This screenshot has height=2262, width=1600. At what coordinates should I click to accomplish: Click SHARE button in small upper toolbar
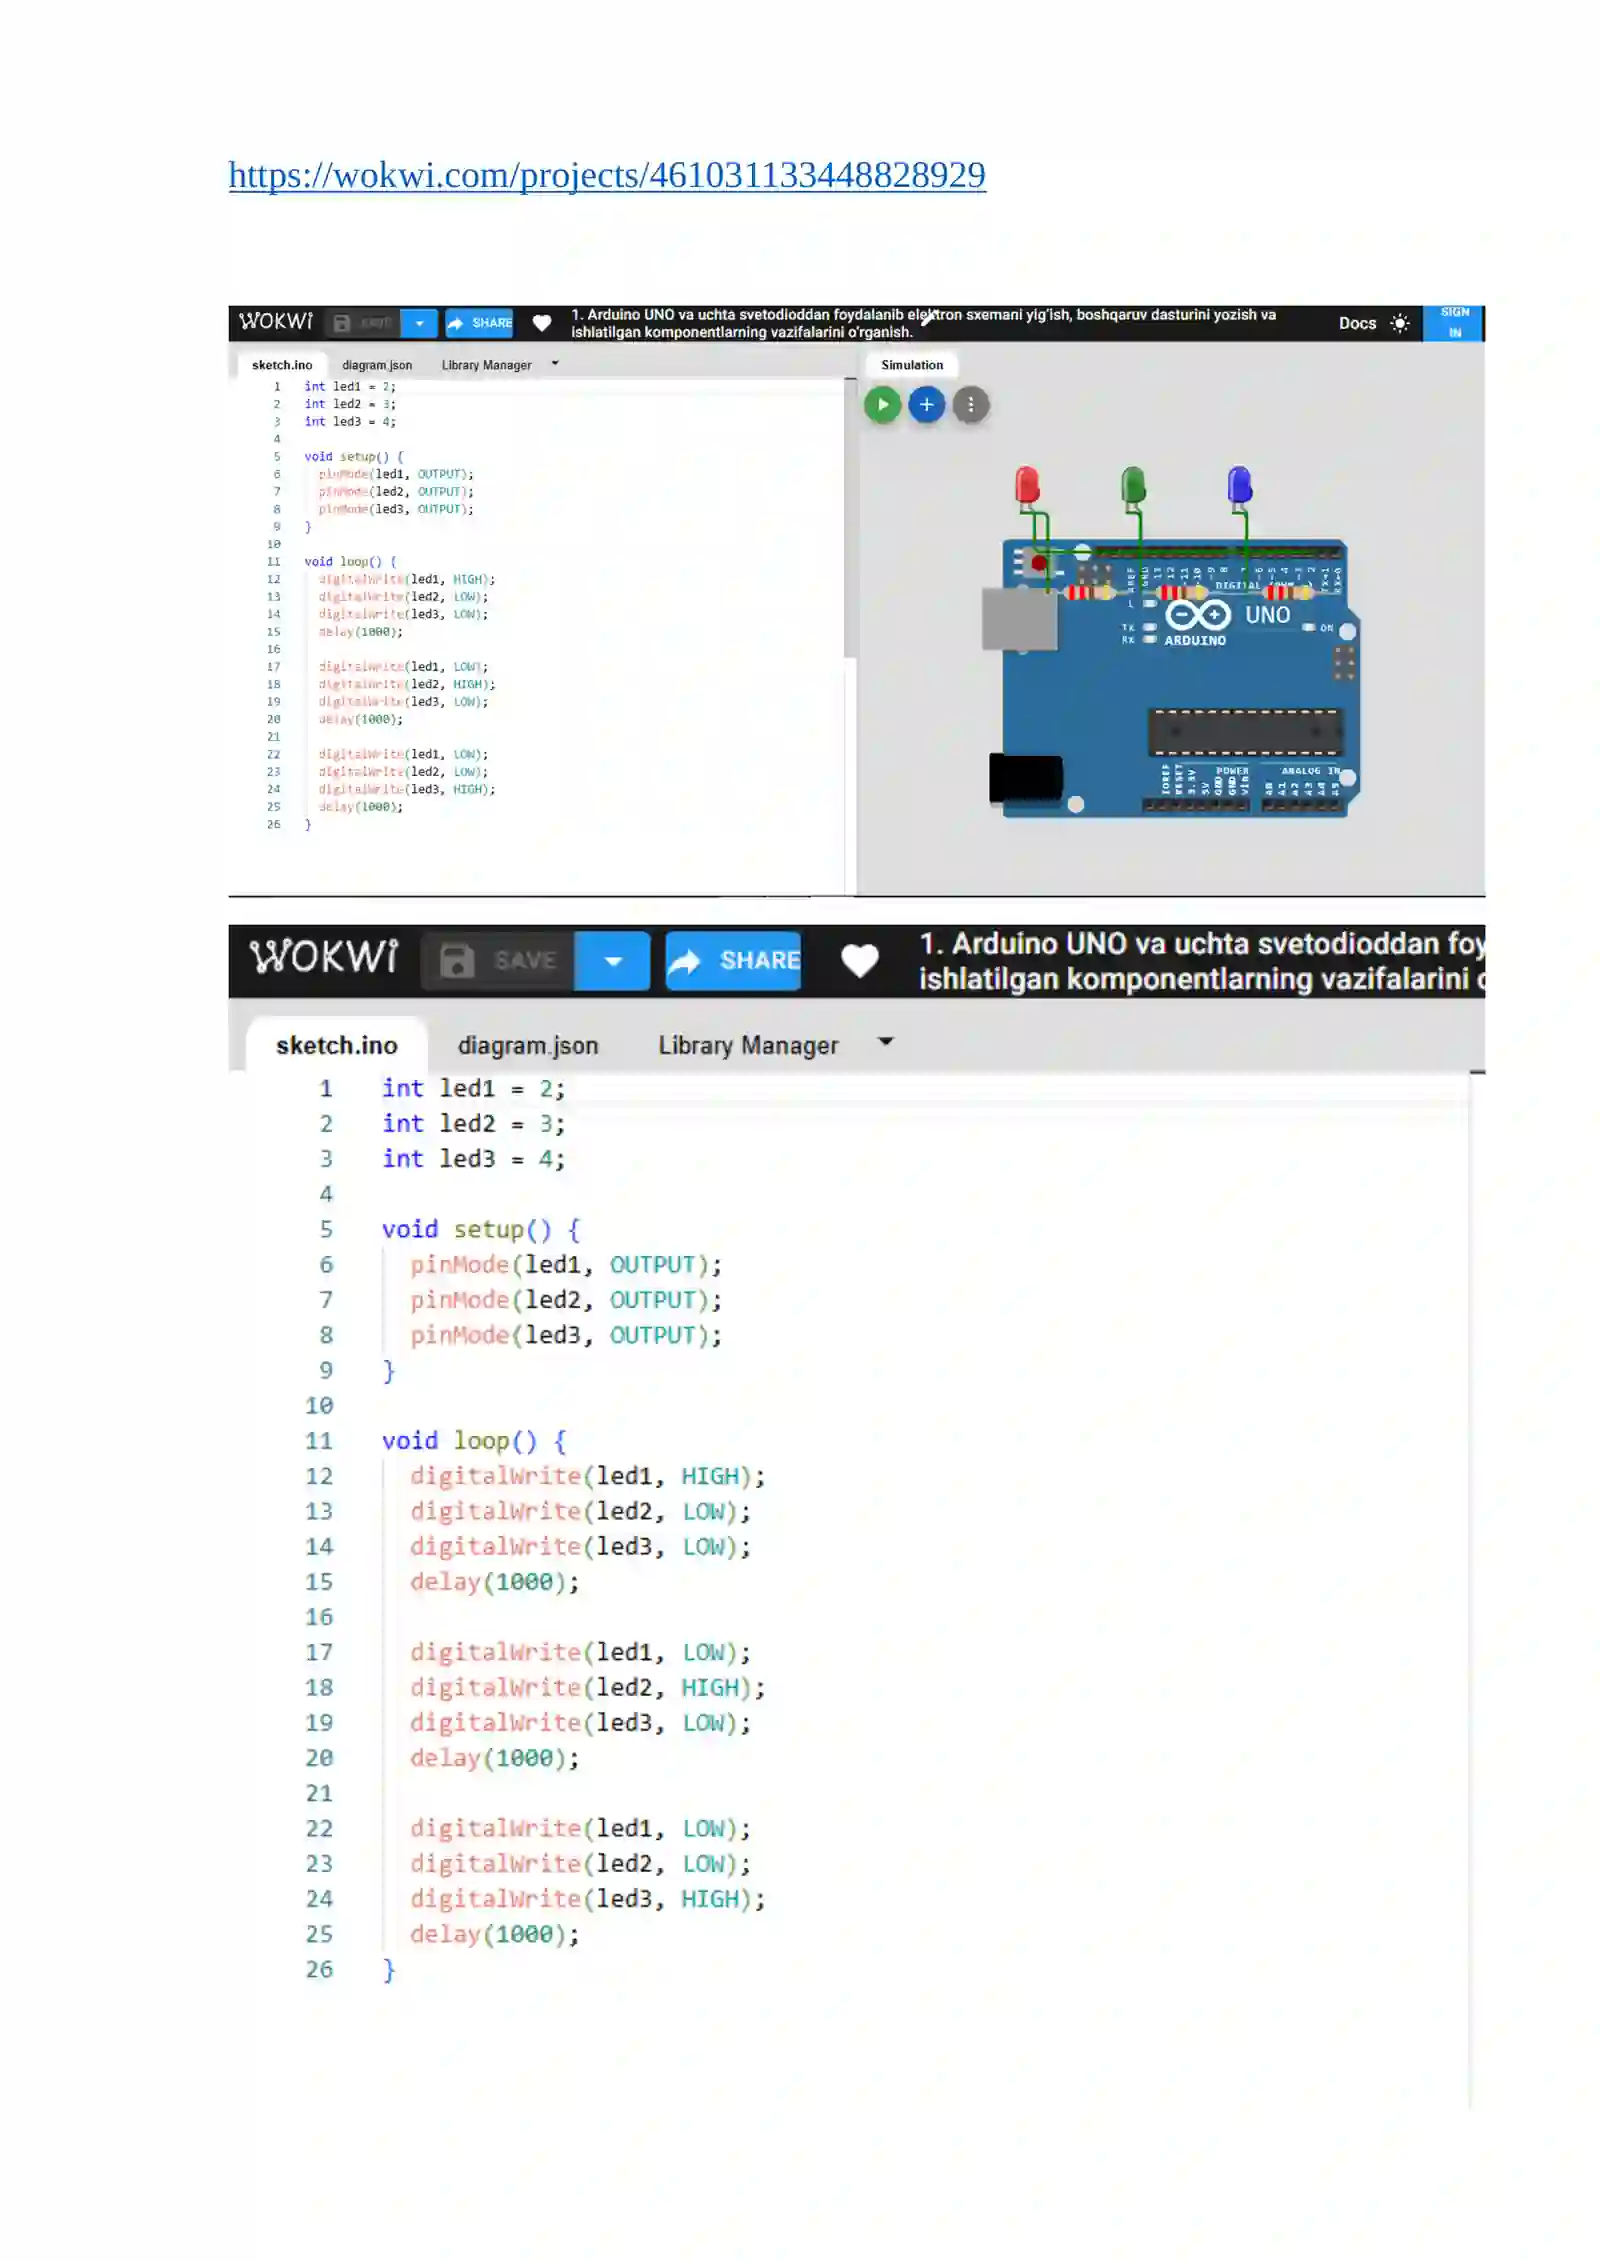click(479, 323)
